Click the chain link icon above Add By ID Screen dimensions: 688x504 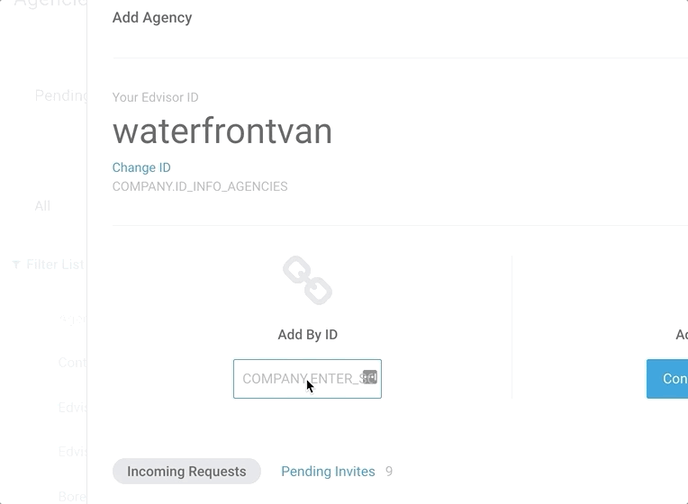click(x=308, y=280)
